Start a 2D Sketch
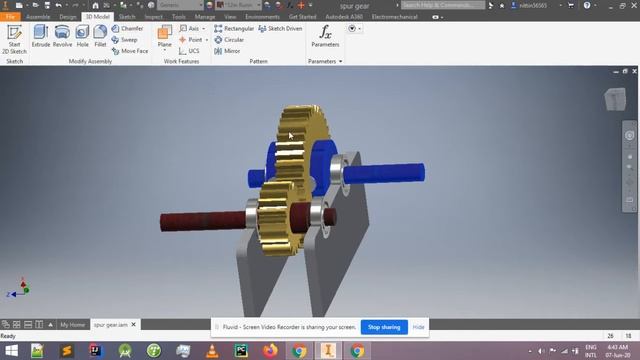640x360 pixels. (14, 39)
